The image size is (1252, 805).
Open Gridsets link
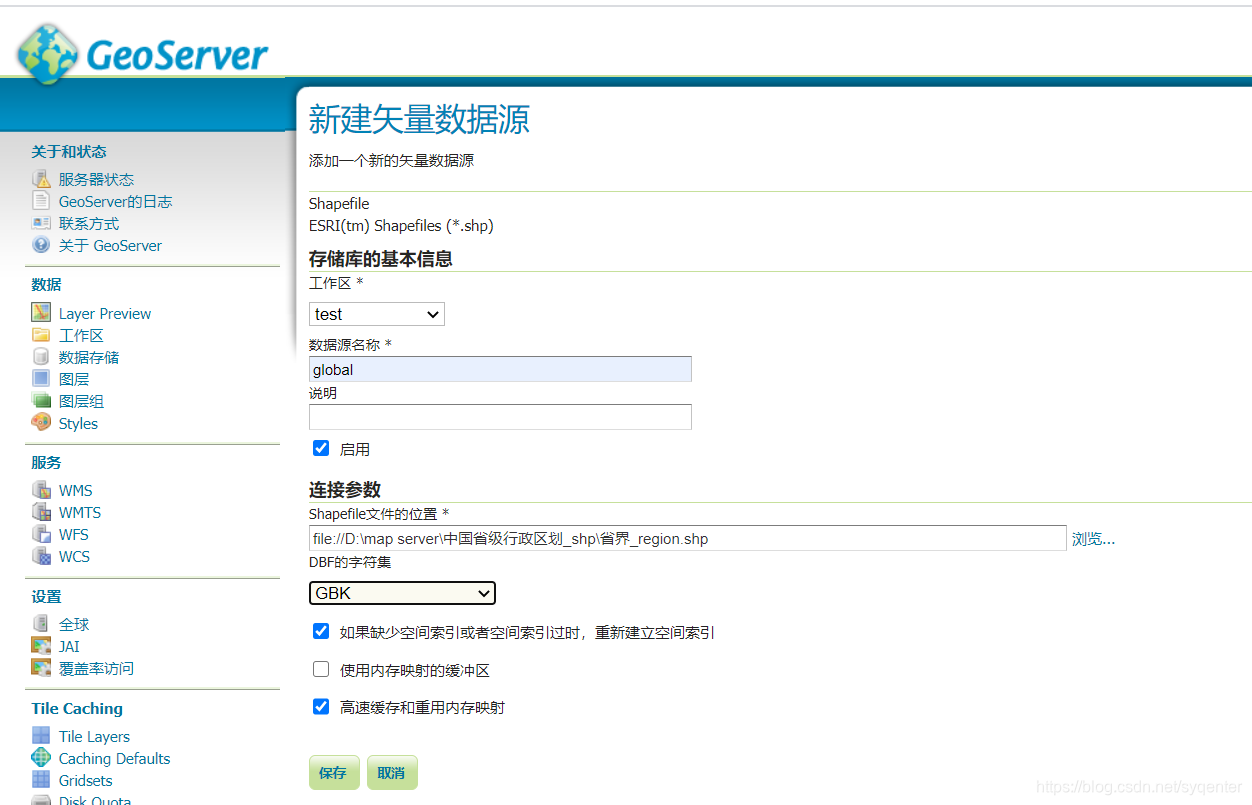pos(85,780)
